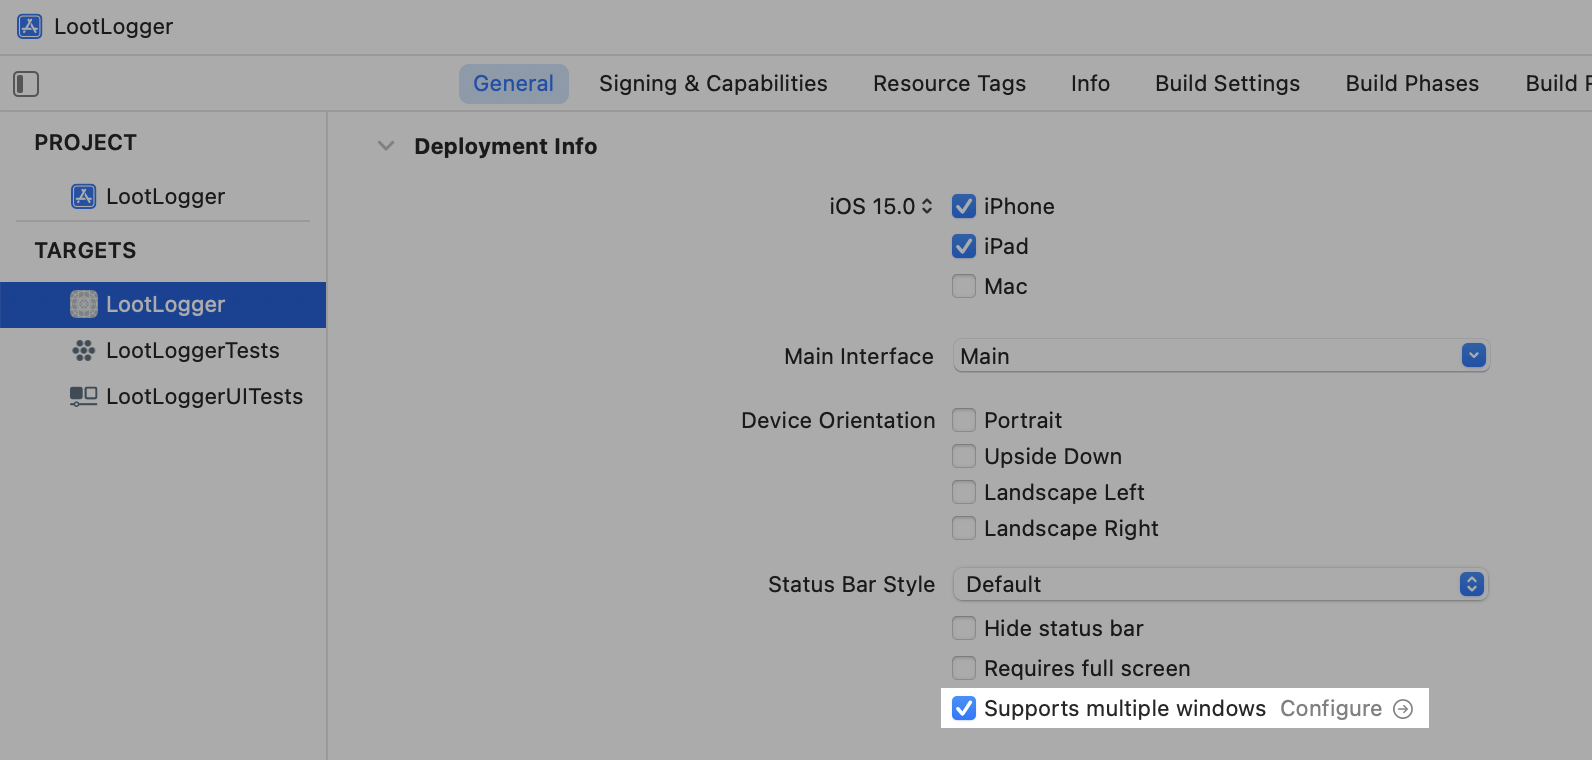Toggle the sidebar panel icon
The width and height of the screenshot is (1592, 760).
(26, 84)
